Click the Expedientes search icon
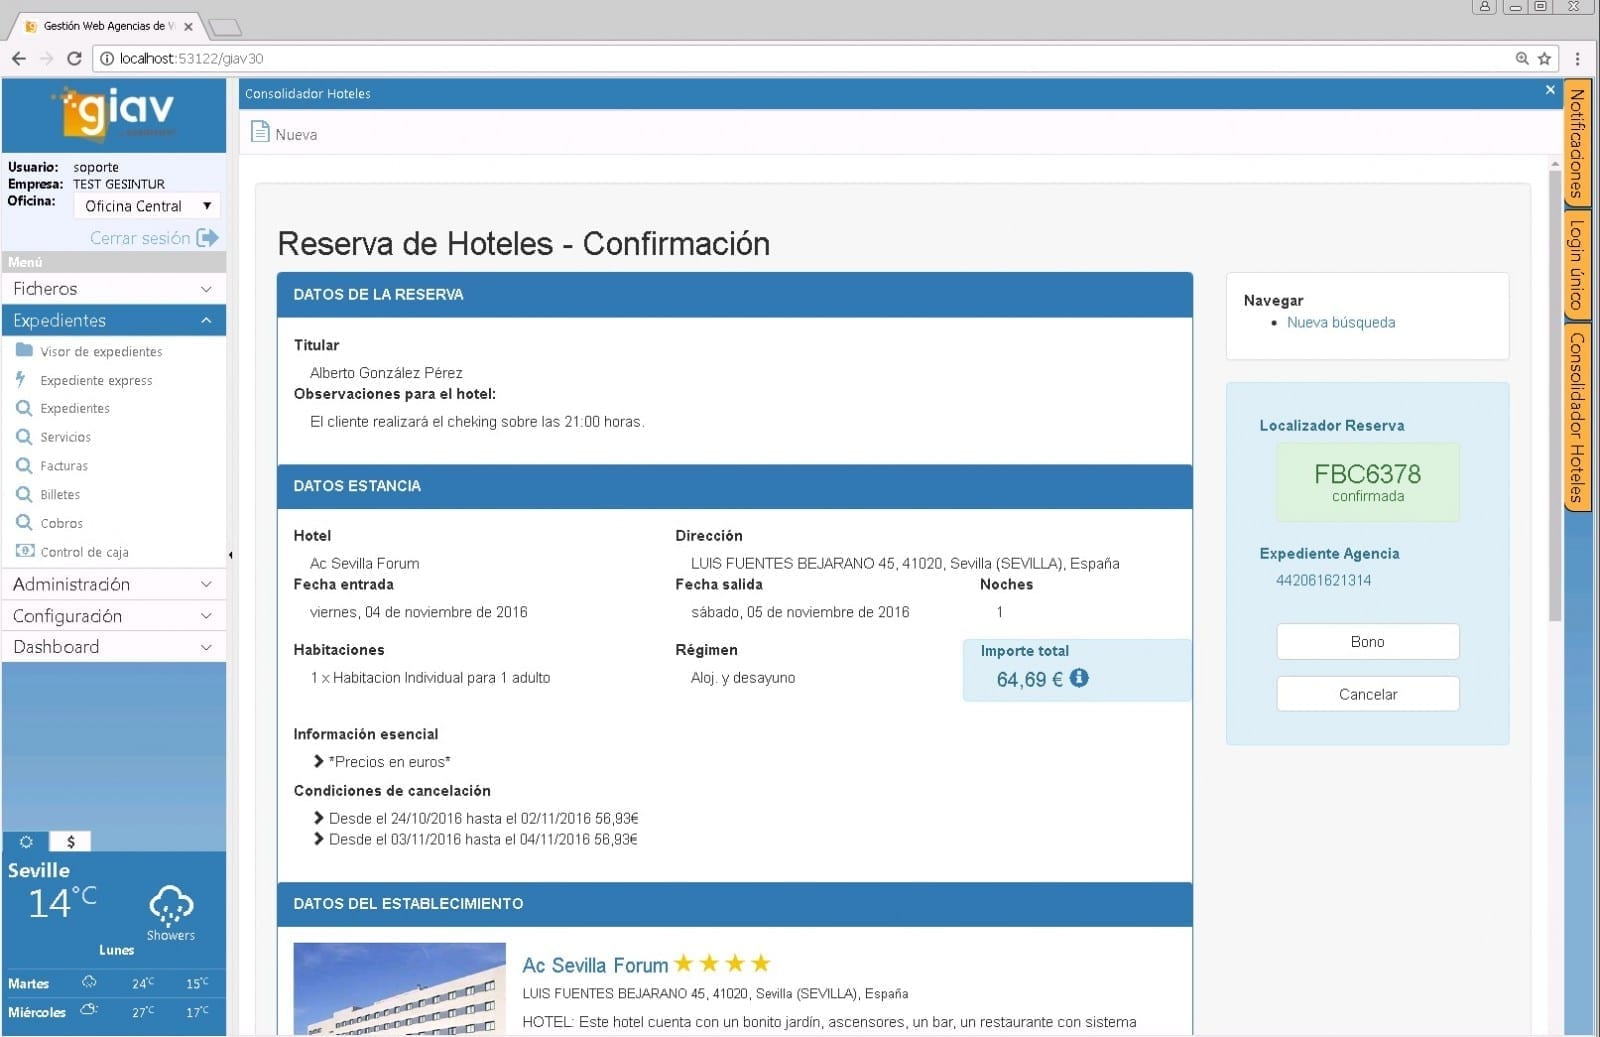This screenshot has height=1037, width=1600. tap(24, 408)
